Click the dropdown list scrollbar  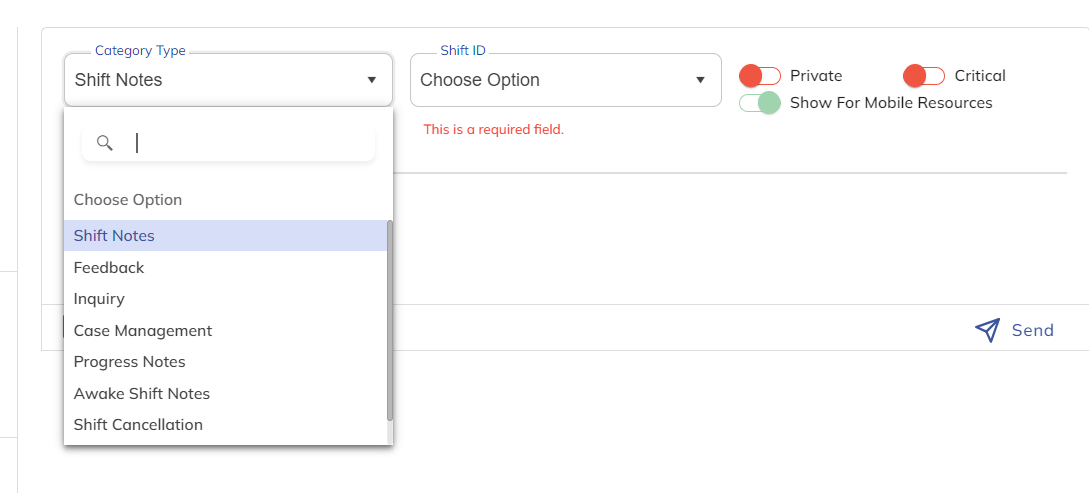pyautogui.click(x=390, y=320)
